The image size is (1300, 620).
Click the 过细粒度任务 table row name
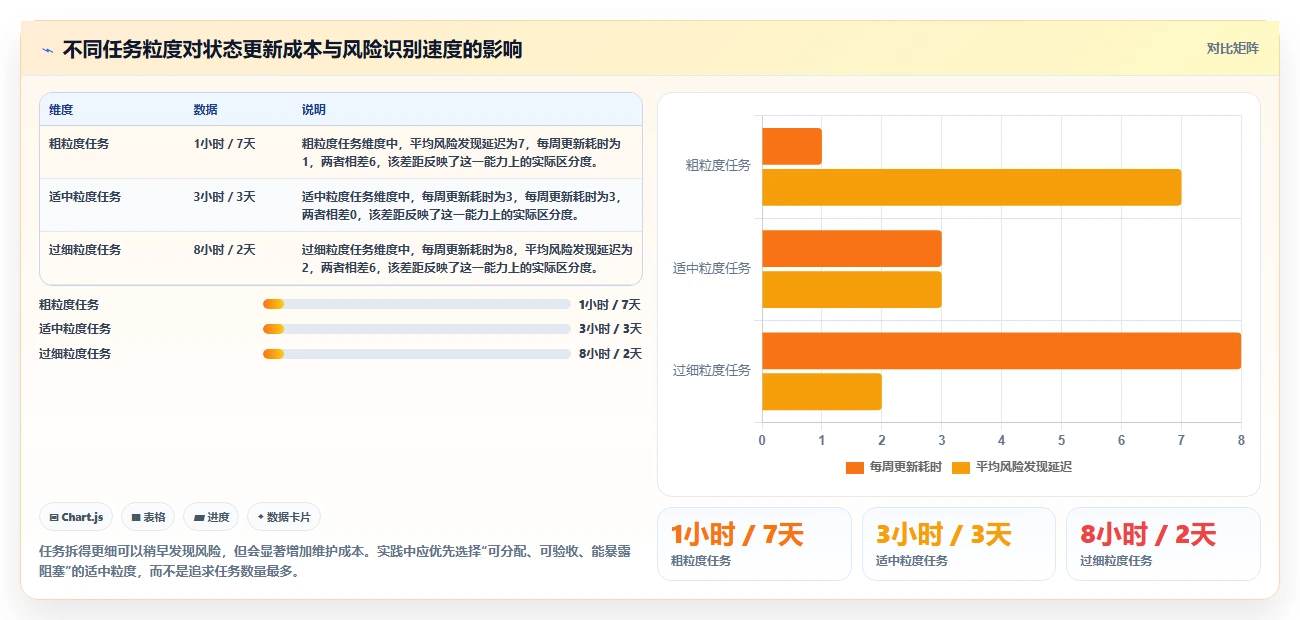point(85,250)
